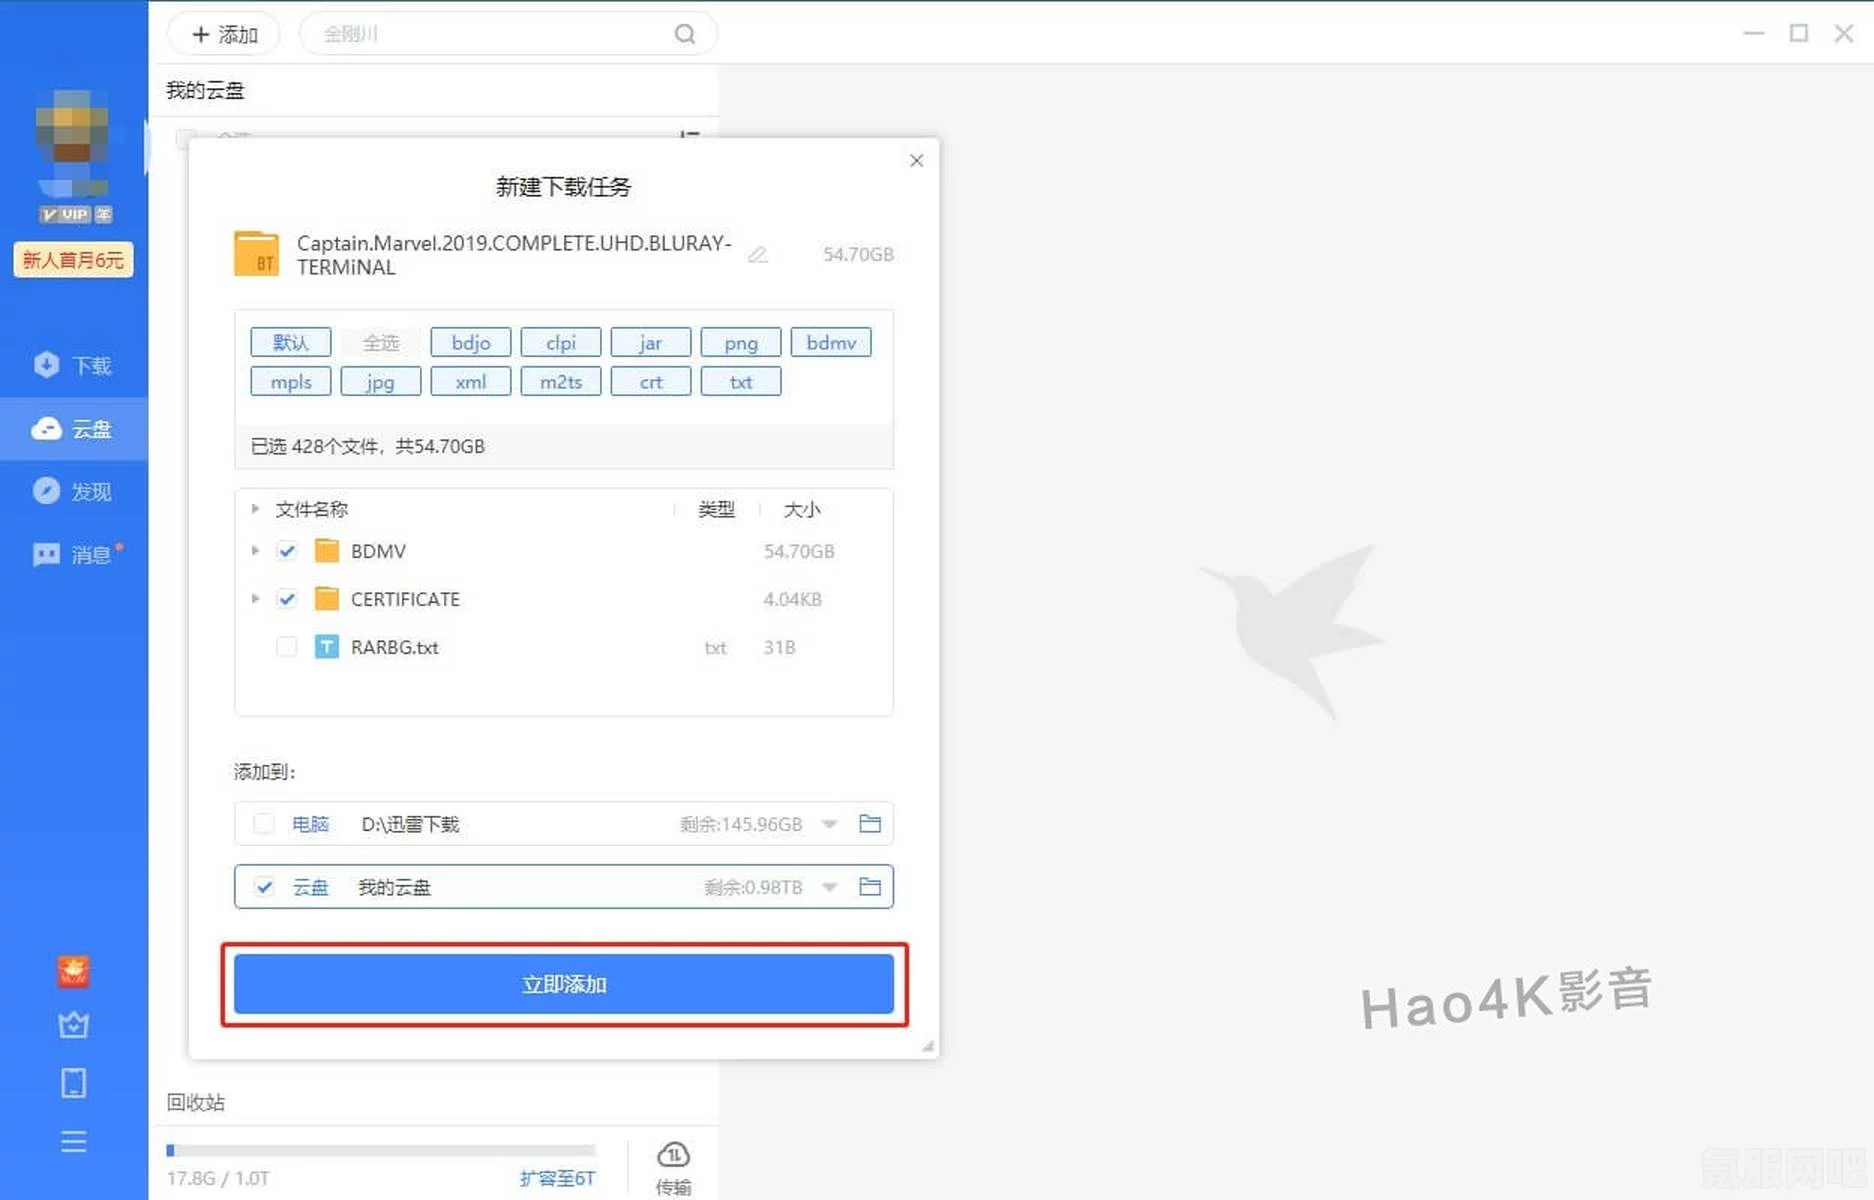Open the crown membership icon in sidebar

(x=73, y=1025)
